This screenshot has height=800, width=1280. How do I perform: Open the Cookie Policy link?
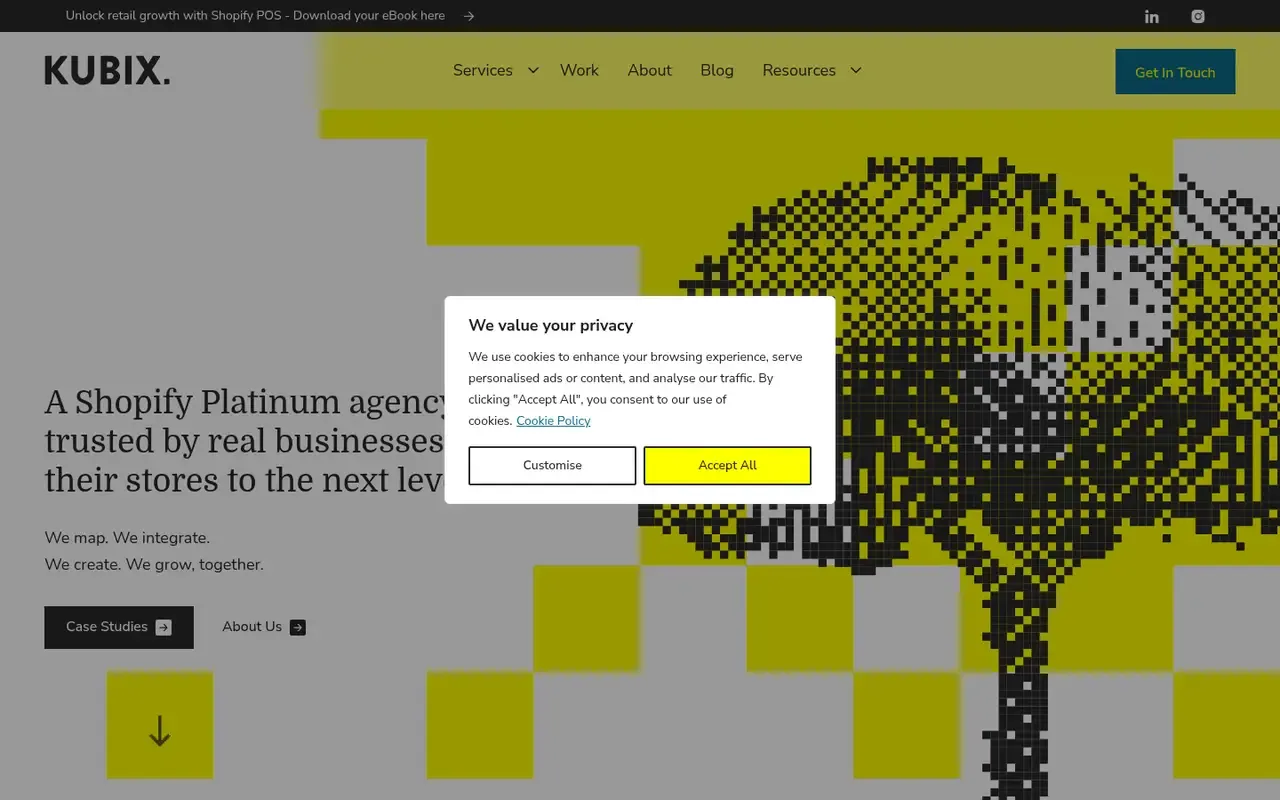pos(553,421)
